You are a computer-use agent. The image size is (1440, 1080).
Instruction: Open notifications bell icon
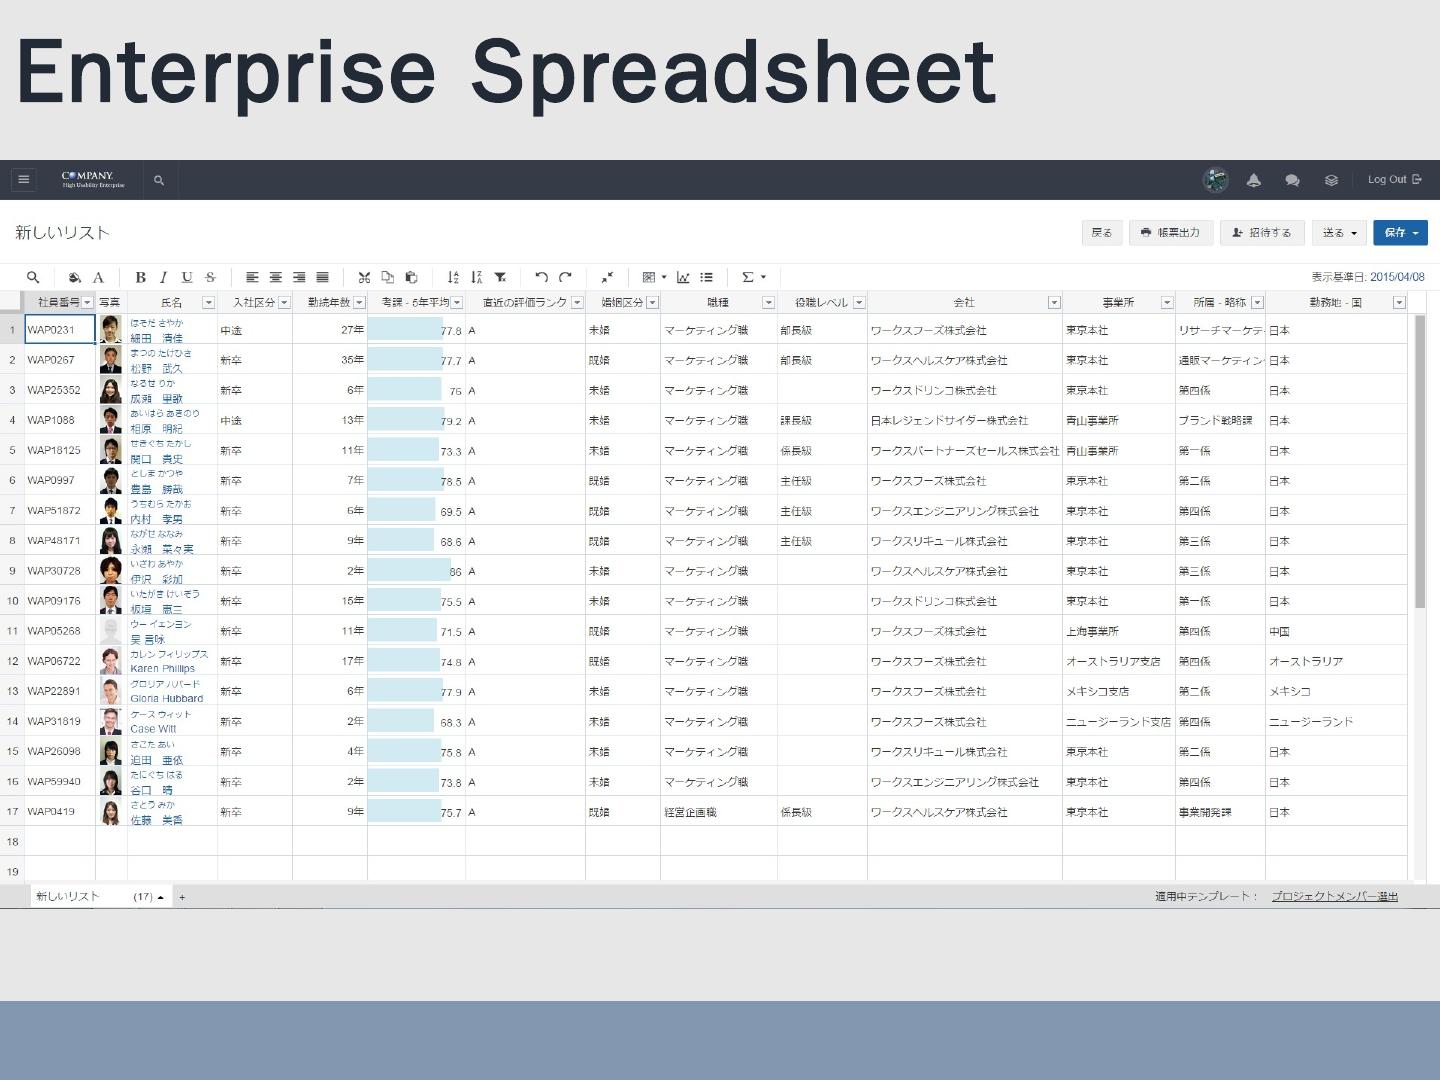(x=1253, y=180)
